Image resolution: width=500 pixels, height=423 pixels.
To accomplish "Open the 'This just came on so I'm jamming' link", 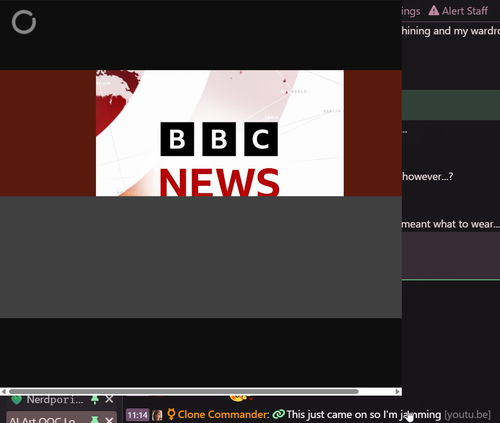I will [364, 415].
